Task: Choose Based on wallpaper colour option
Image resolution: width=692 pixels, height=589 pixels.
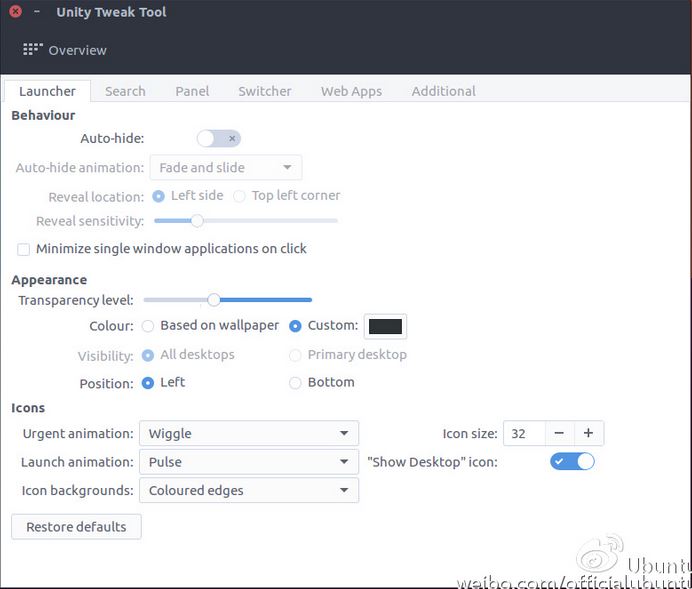Action: (x=148, y=326)
